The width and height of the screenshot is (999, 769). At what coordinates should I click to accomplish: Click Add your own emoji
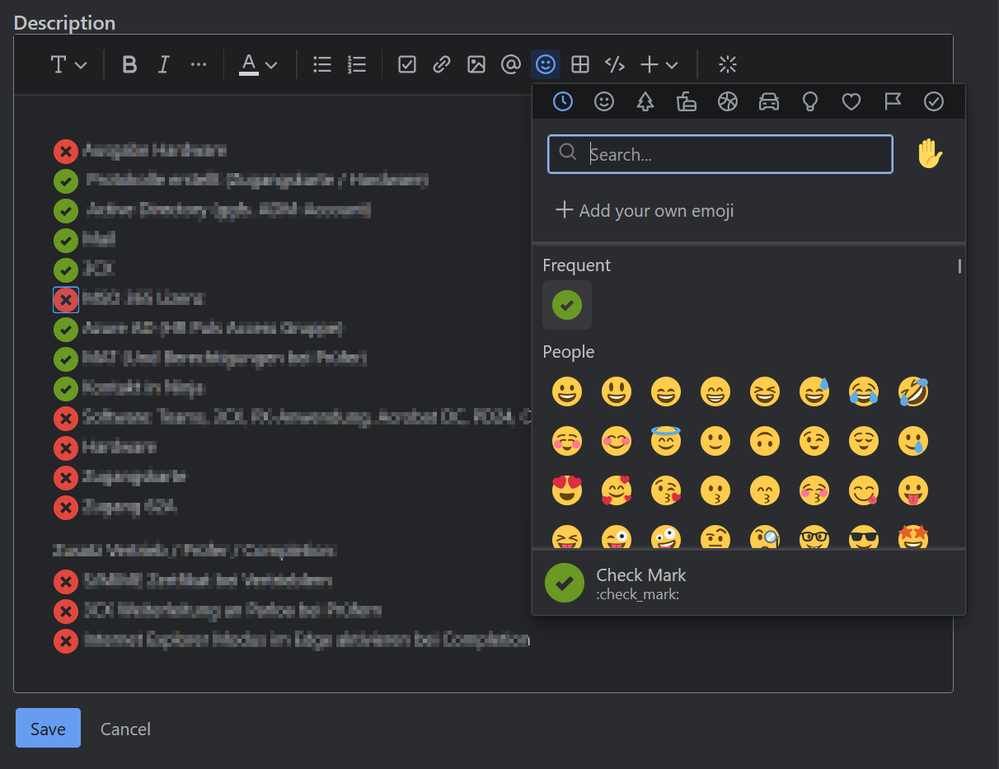tap(645, 211)
